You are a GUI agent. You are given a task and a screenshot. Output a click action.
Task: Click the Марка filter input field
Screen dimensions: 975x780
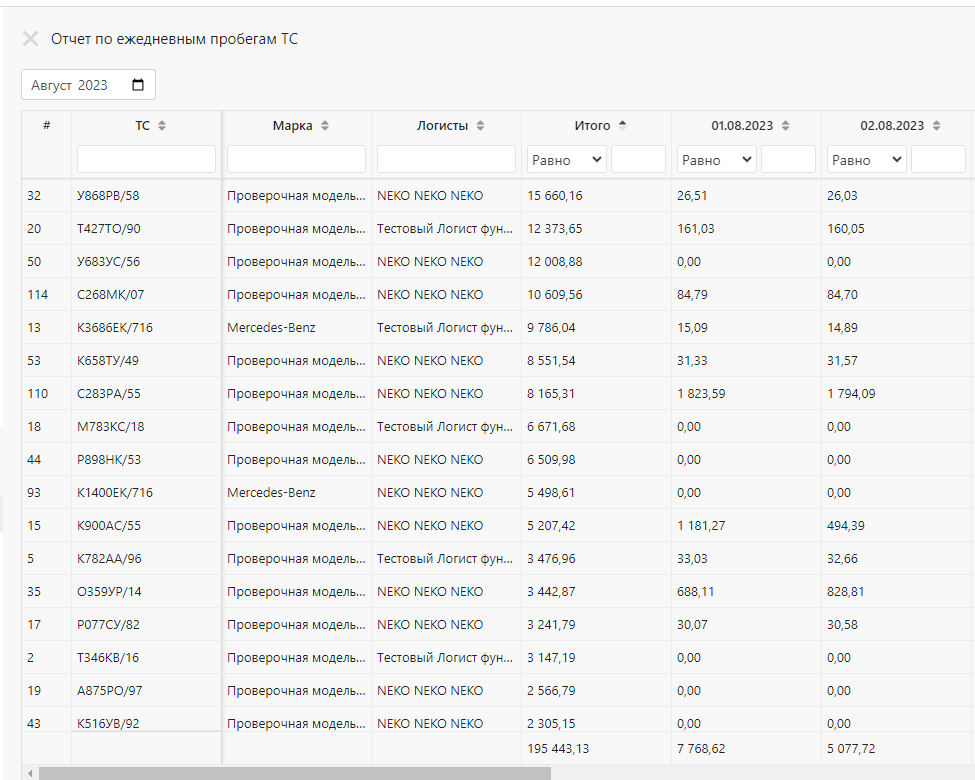point(296,159)
